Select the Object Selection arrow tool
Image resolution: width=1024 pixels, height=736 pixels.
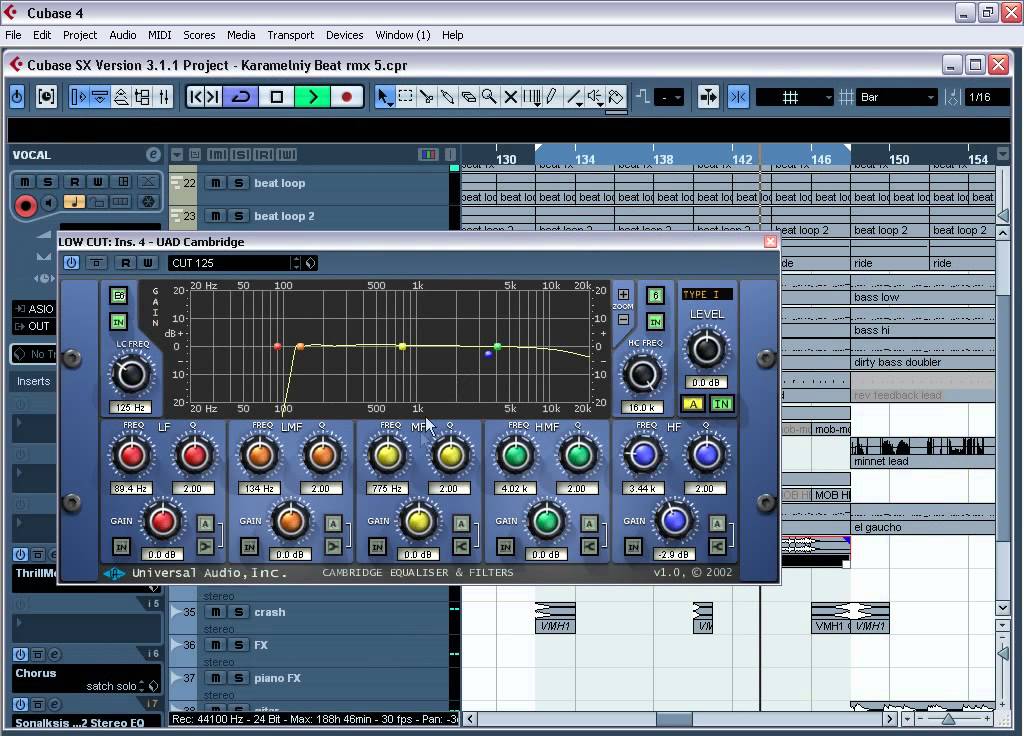[x=385, y=97]
